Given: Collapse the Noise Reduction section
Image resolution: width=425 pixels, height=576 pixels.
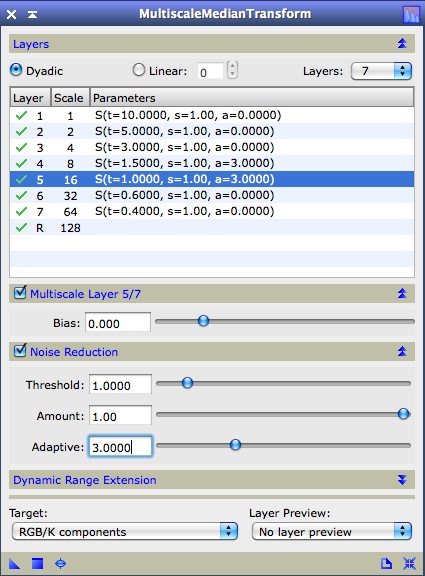Looking at the screenshot, I should (402, 352).
